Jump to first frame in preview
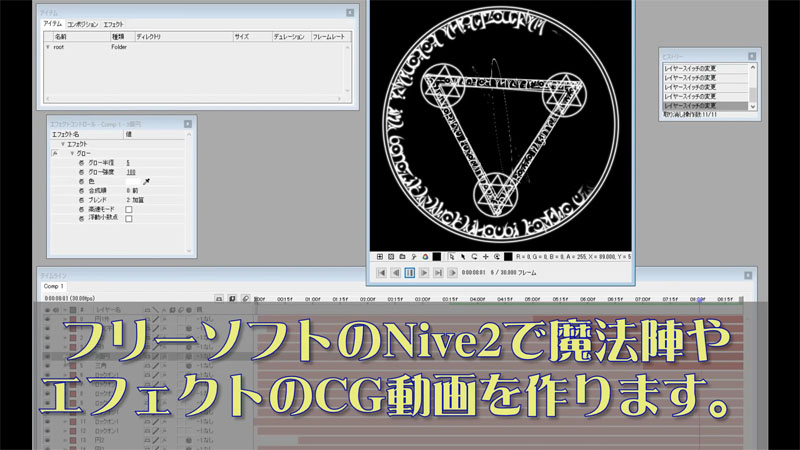This screenshot has width=800, height=450. tap(381, 273)
